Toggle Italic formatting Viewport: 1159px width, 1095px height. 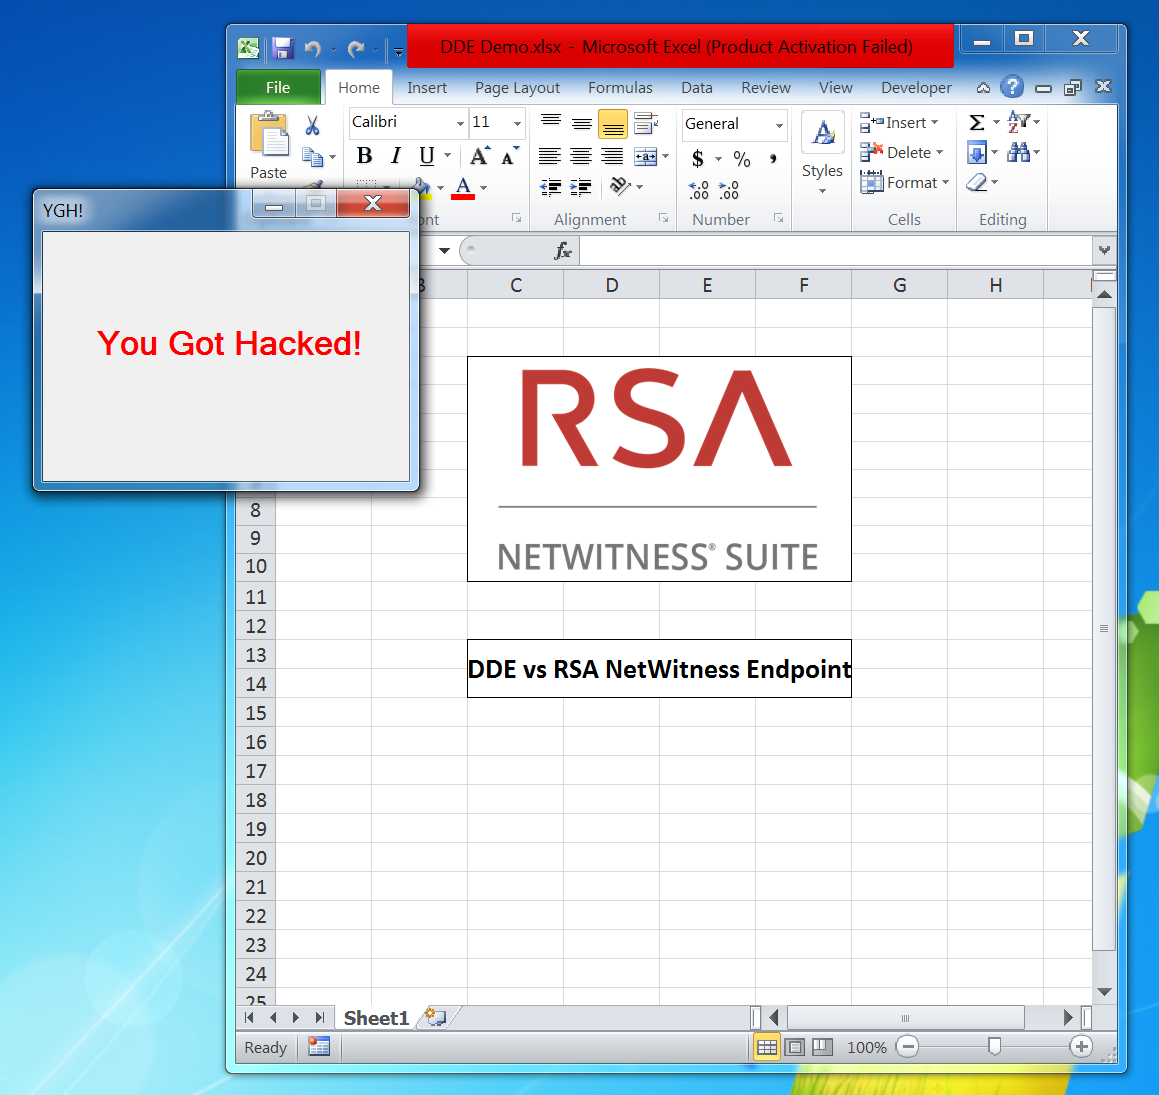(x=395, y=156)
